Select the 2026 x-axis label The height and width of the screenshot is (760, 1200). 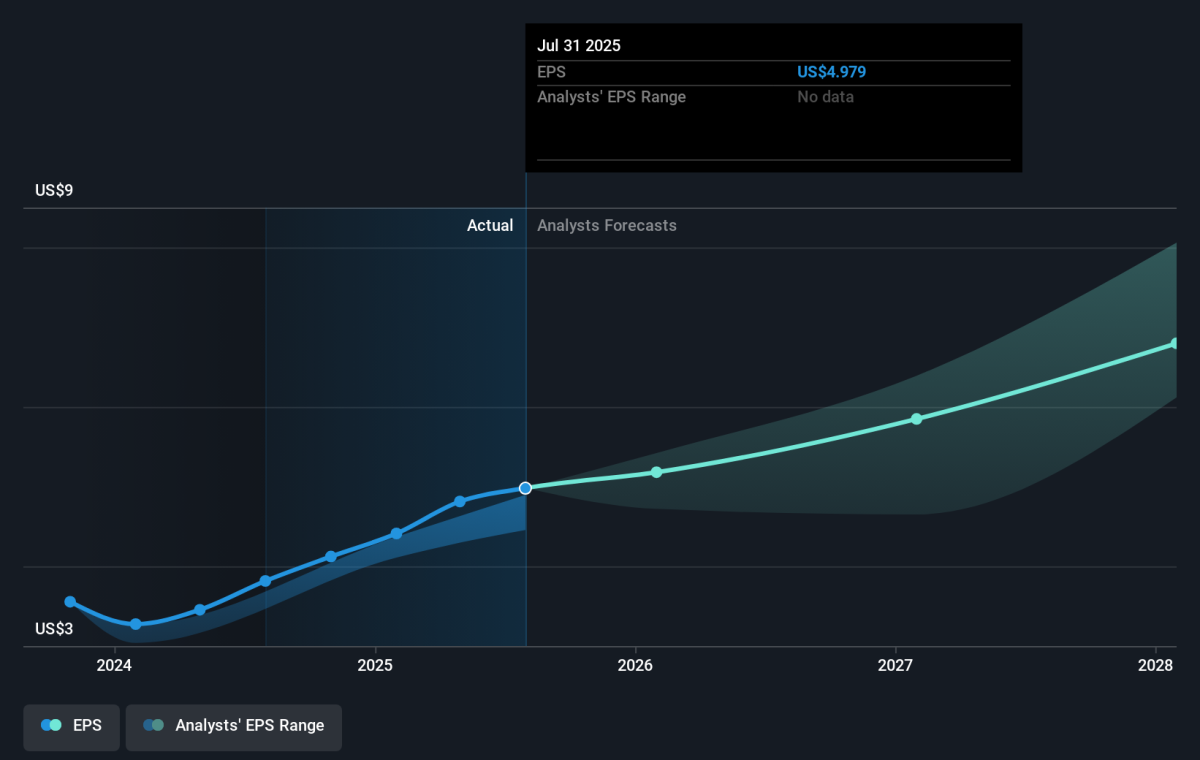click(635, 666)
